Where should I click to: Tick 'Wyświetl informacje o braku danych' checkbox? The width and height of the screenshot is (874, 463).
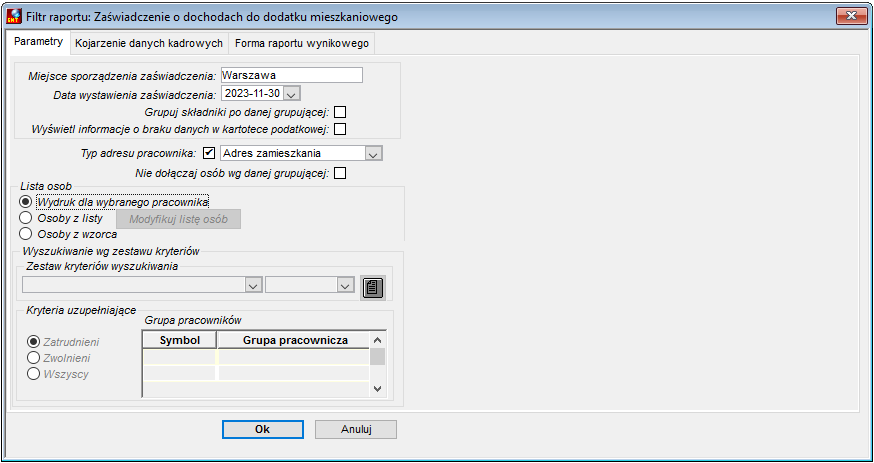tap(340, 129)
